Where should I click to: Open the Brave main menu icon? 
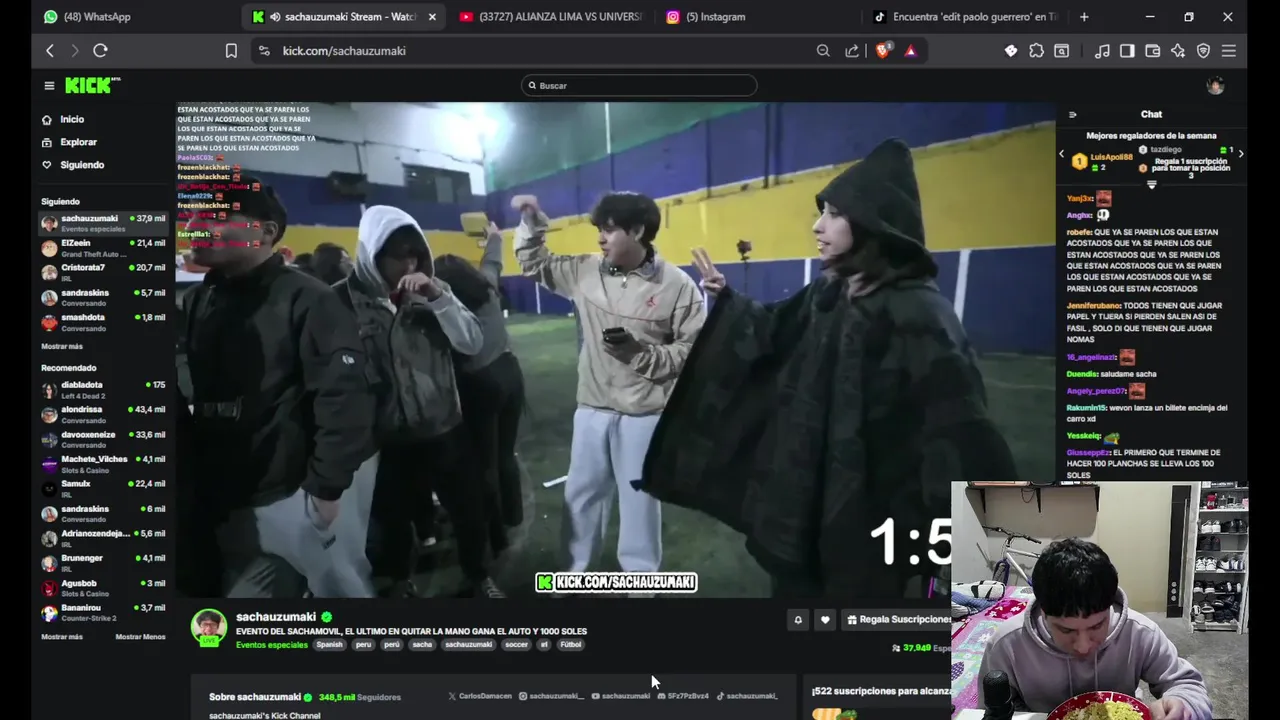point(1229,50)
